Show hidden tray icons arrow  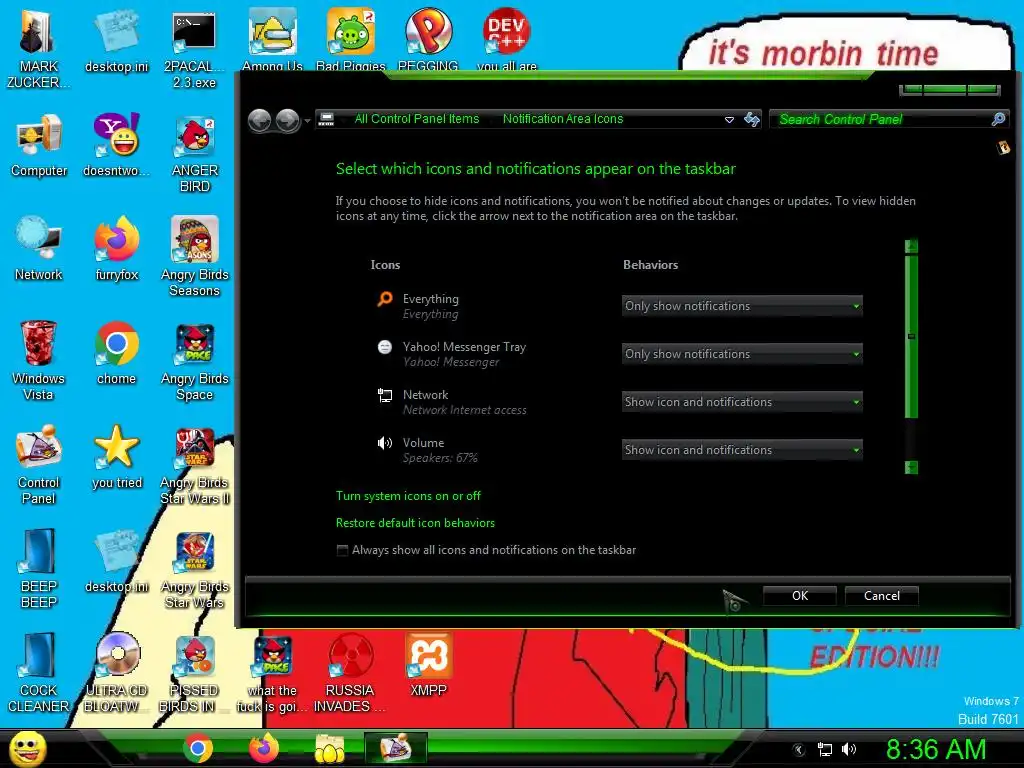(x=799, y=750)
